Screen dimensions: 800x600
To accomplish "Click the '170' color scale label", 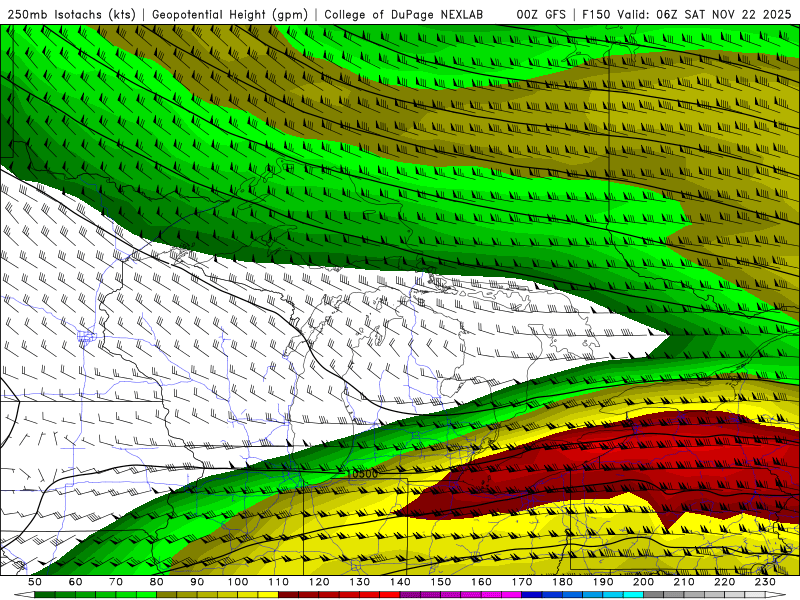I will coord(522,582).
